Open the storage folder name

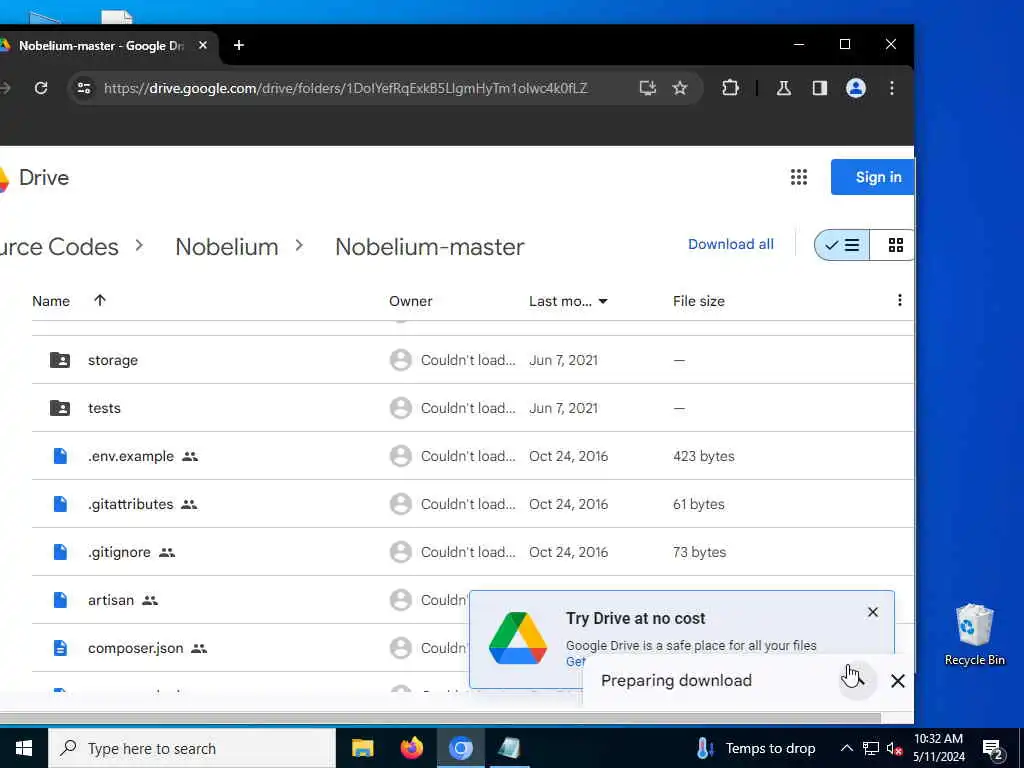113,360
